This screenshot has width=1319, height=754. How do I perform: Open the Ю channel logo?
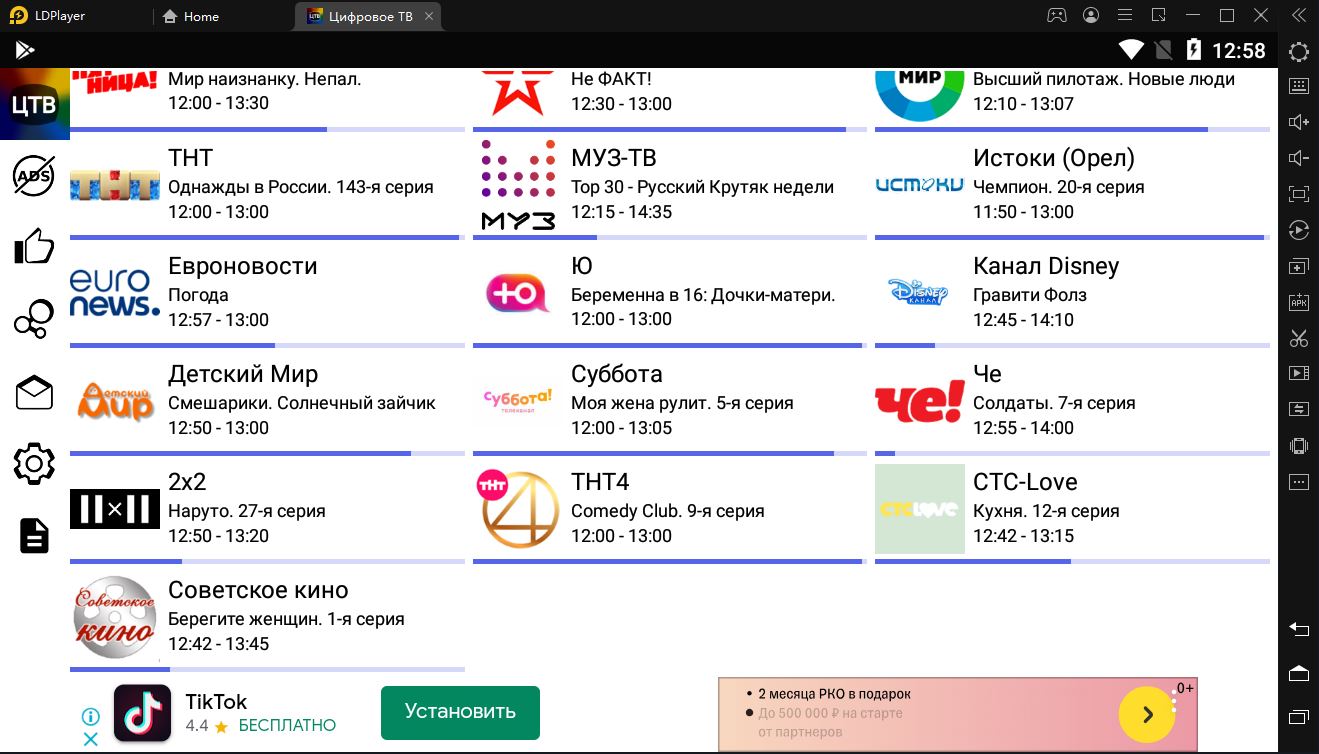coord(518,294)
